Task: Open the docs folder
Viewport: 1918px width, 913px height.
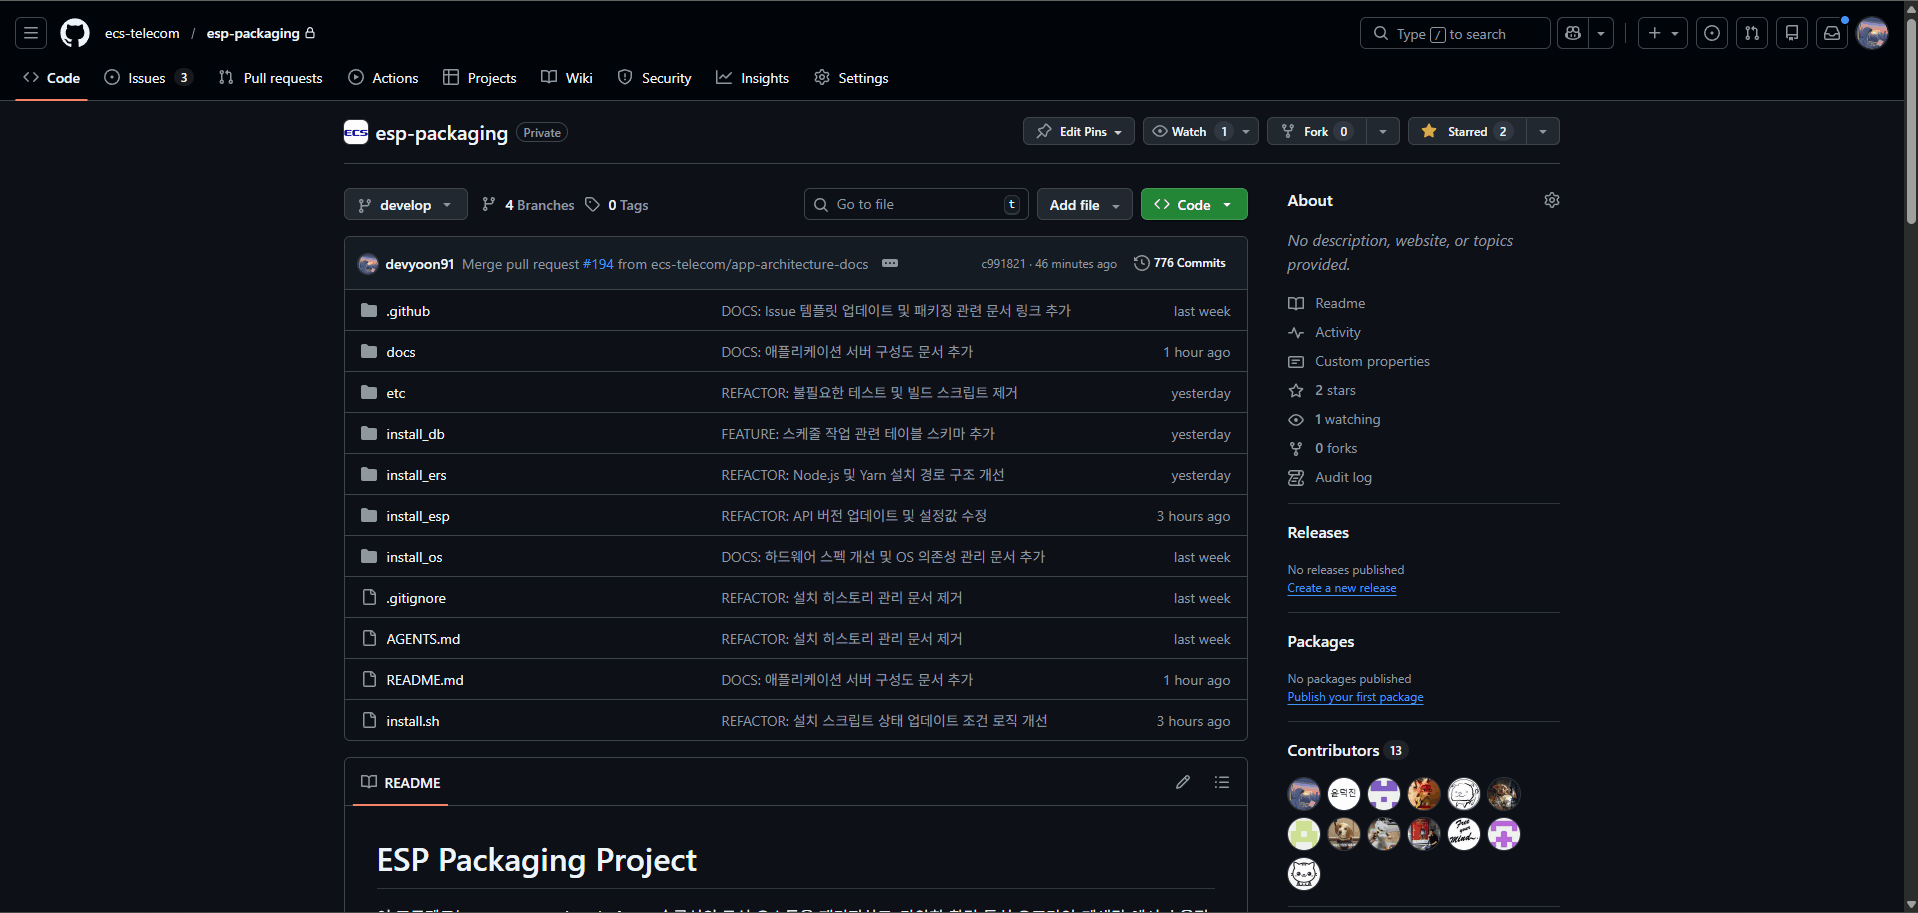Action: [x=401, y=352]
